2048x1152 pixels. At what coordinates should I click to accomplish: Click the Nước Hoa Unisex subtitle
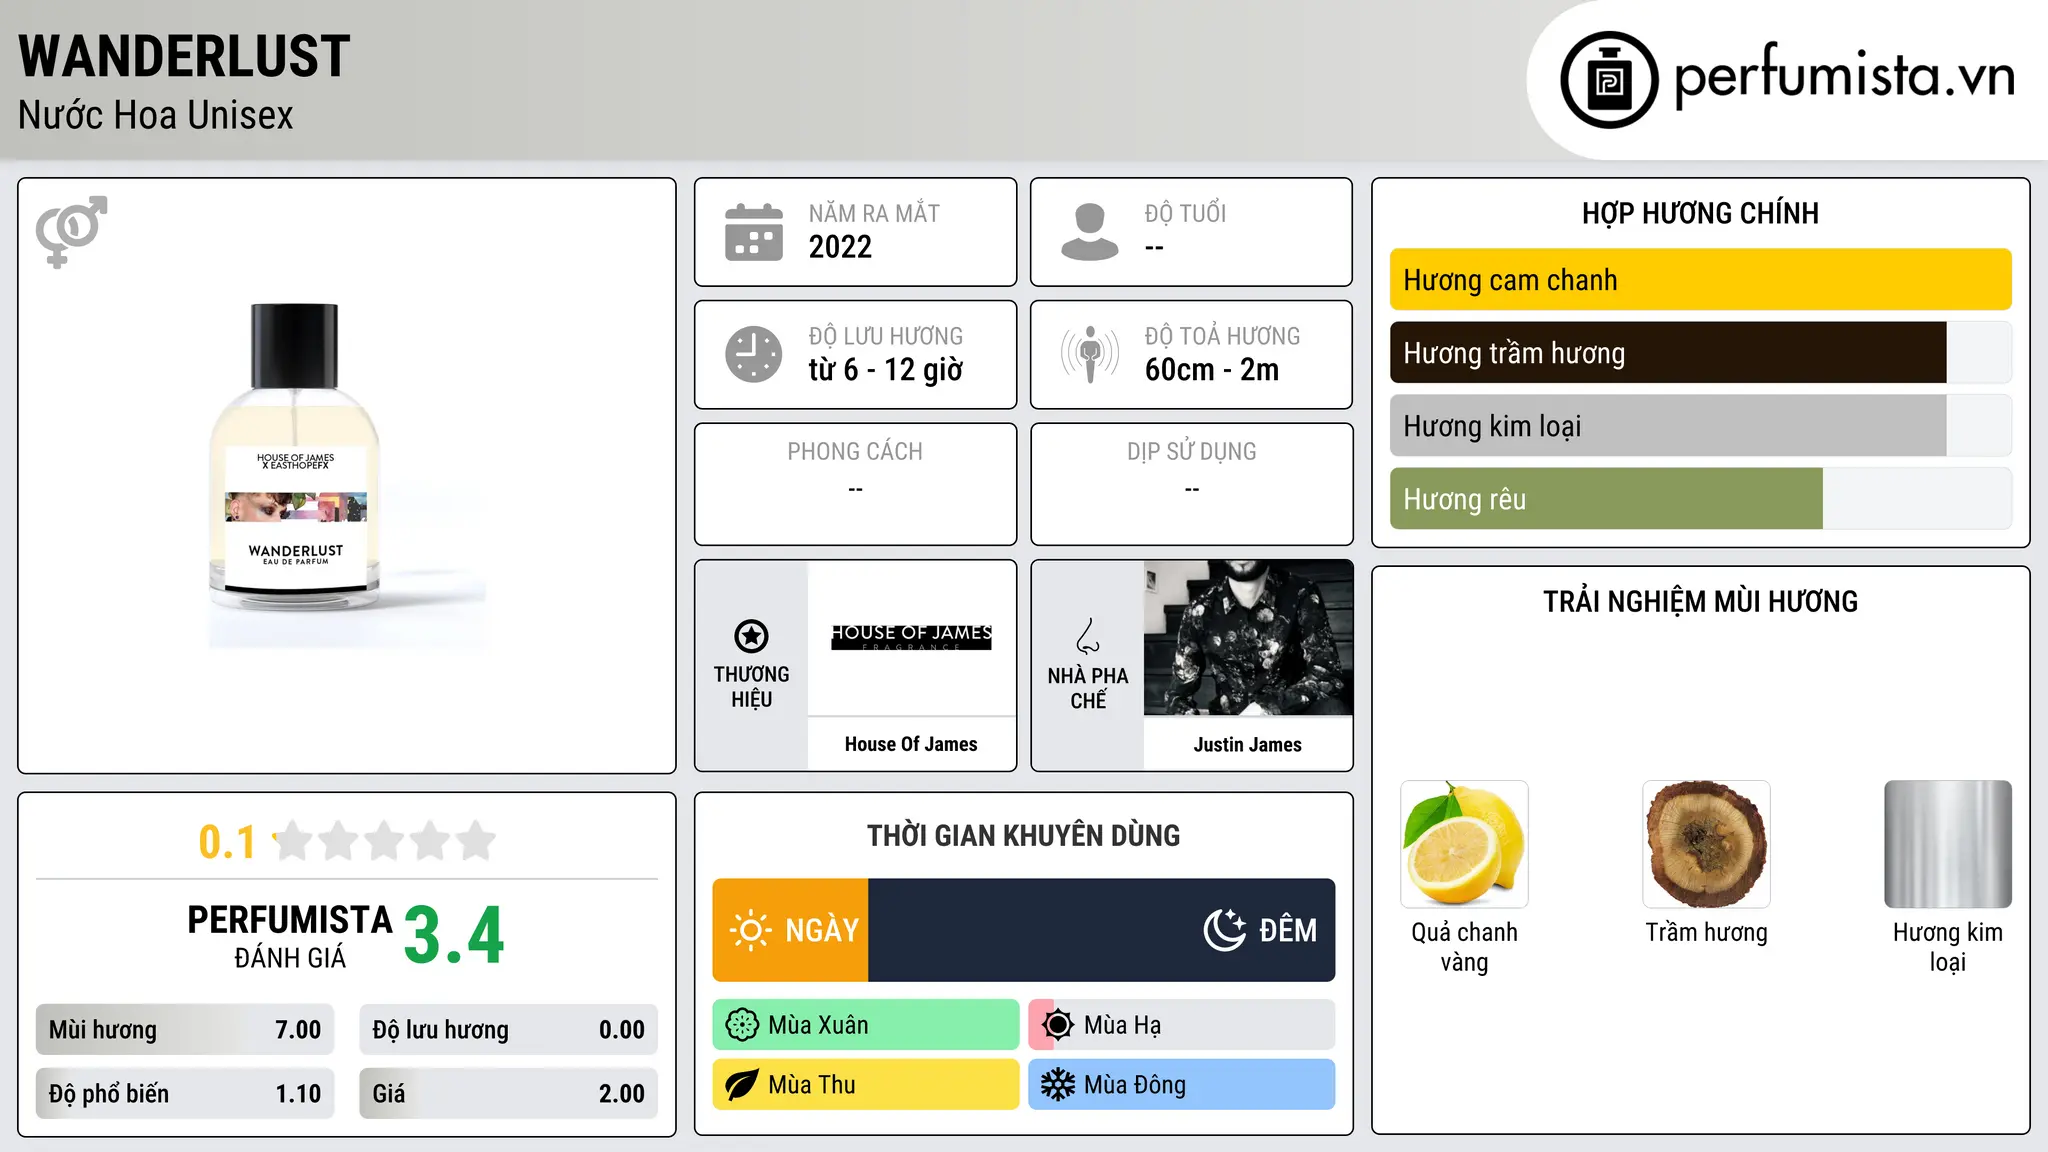155,116
